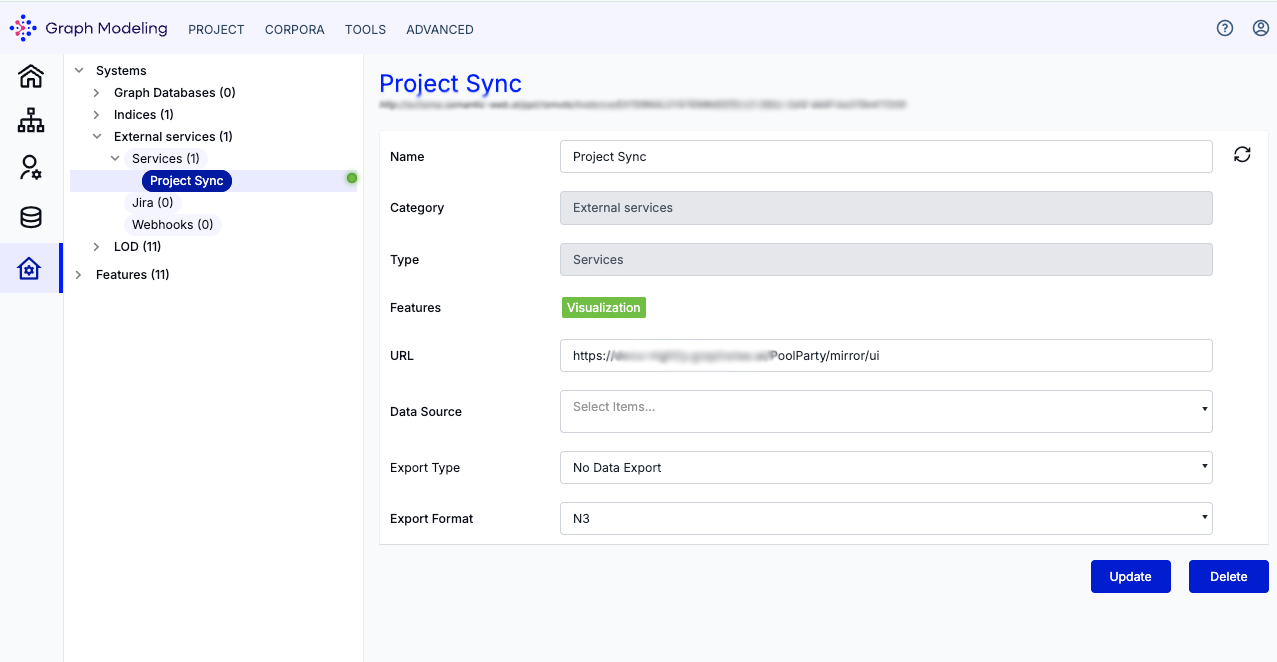Click into the Name input field
Viewport: 1277px width, 662px height.
886,156
